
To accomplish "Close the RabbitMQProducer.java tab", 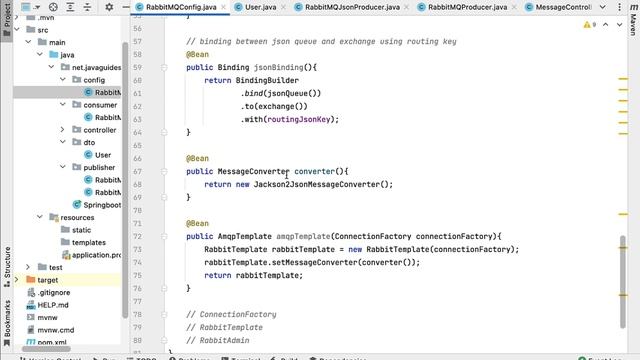I will [x=514, y=7].
